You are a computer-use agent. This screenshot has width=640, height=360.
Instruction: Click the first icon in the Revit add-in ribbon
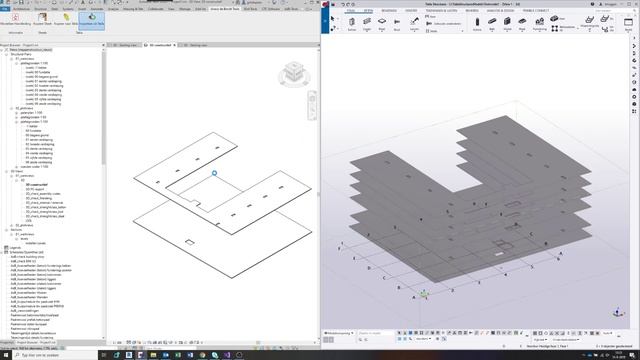15,19
